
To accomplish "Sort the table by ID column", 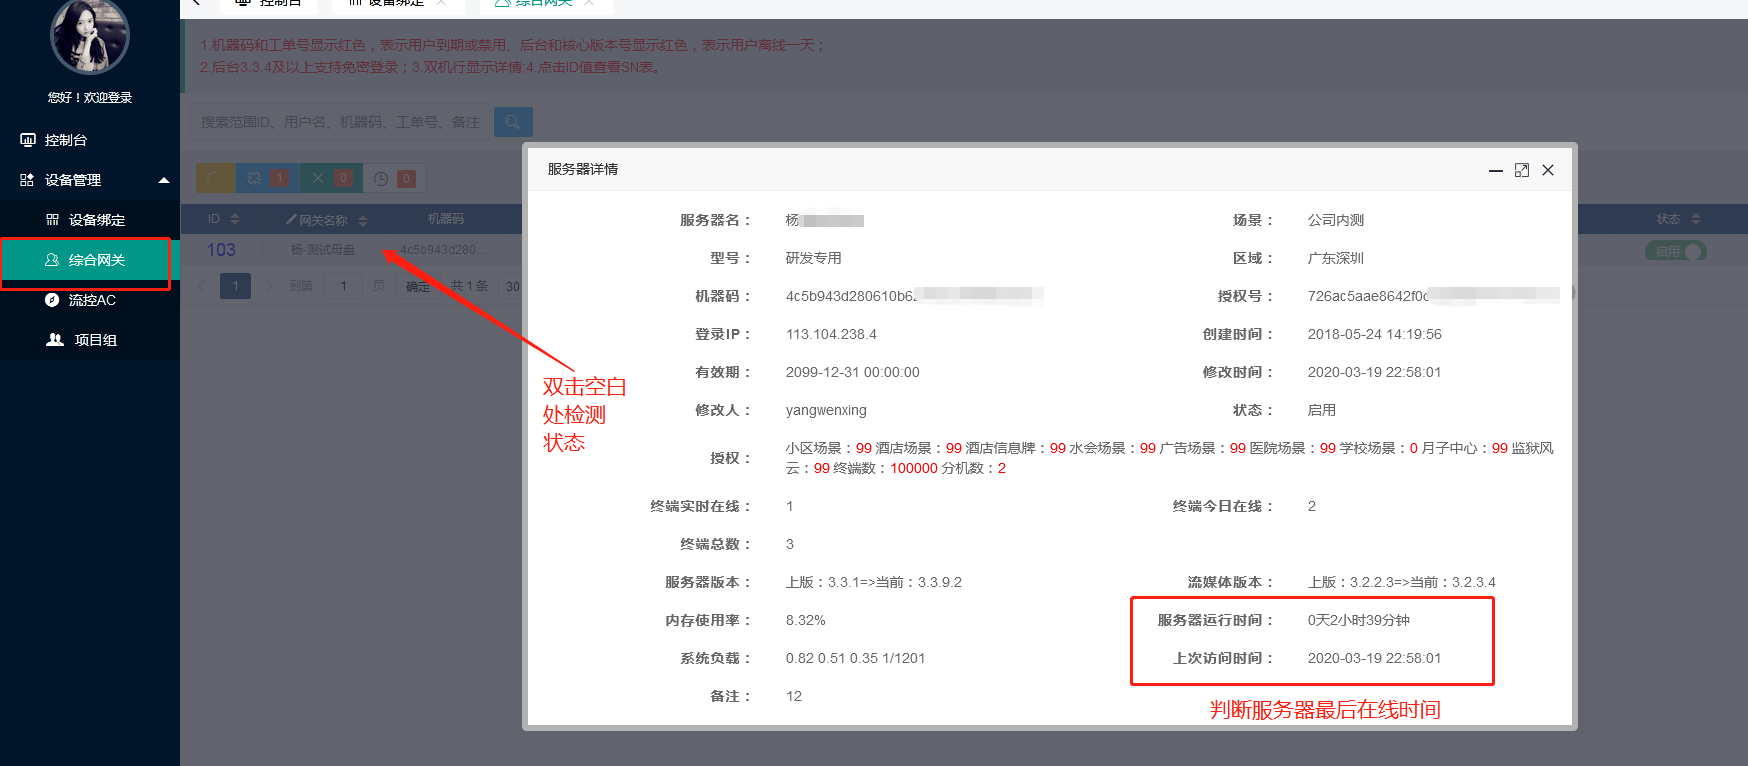I will pyautogui.click(x=235, y=219).
